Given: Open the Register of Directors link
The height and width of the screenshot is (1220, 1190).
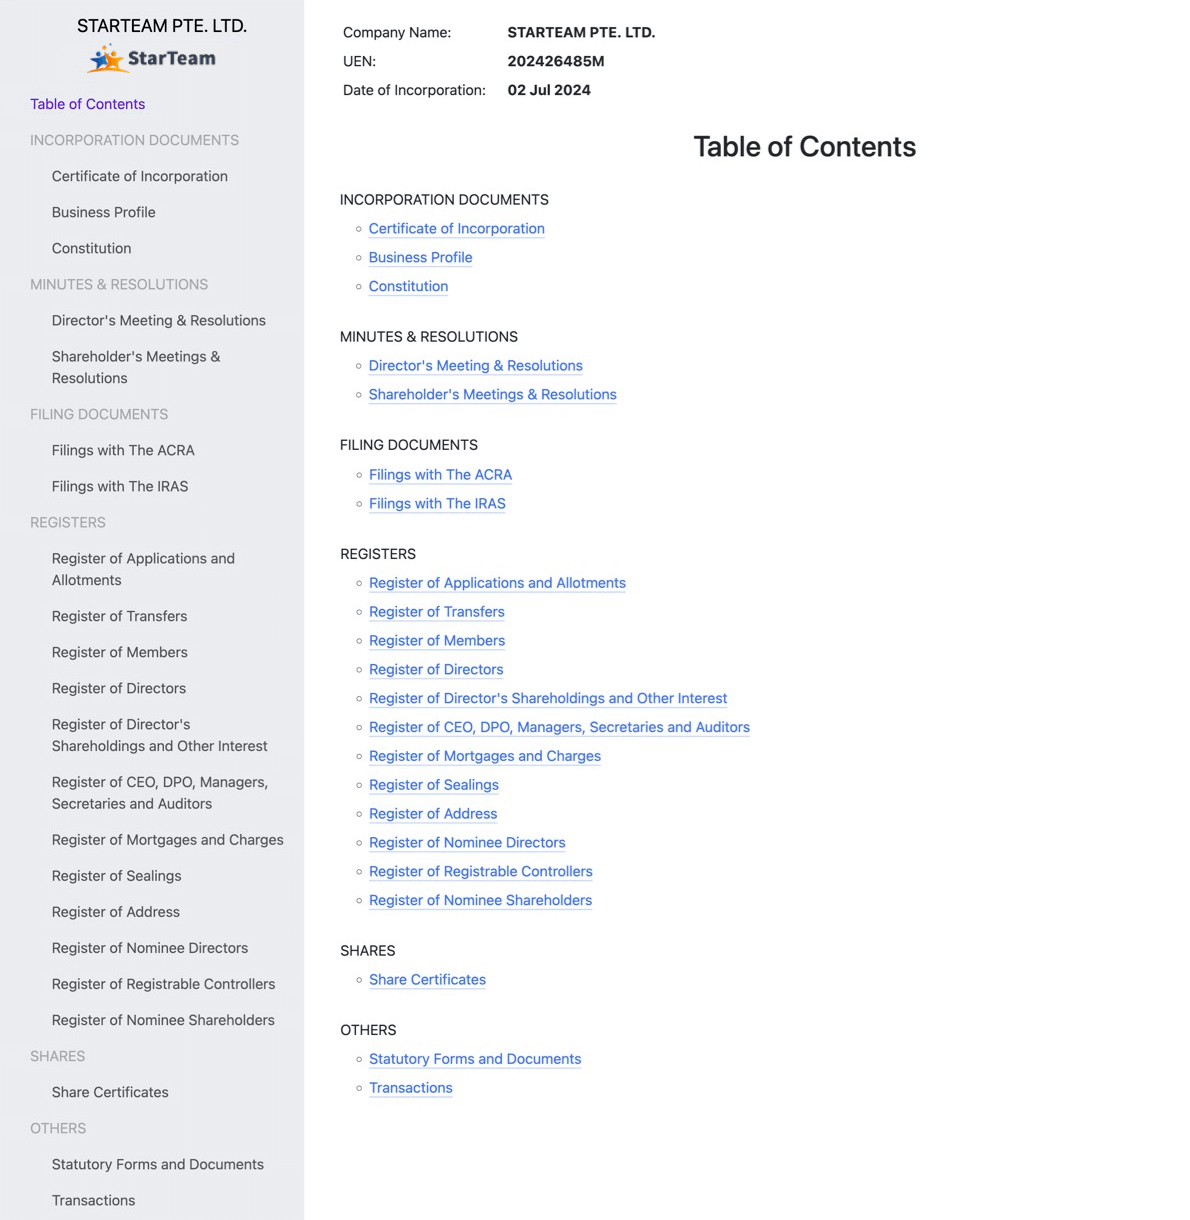Looking at the screenshot, I should [x=436, y=669].
